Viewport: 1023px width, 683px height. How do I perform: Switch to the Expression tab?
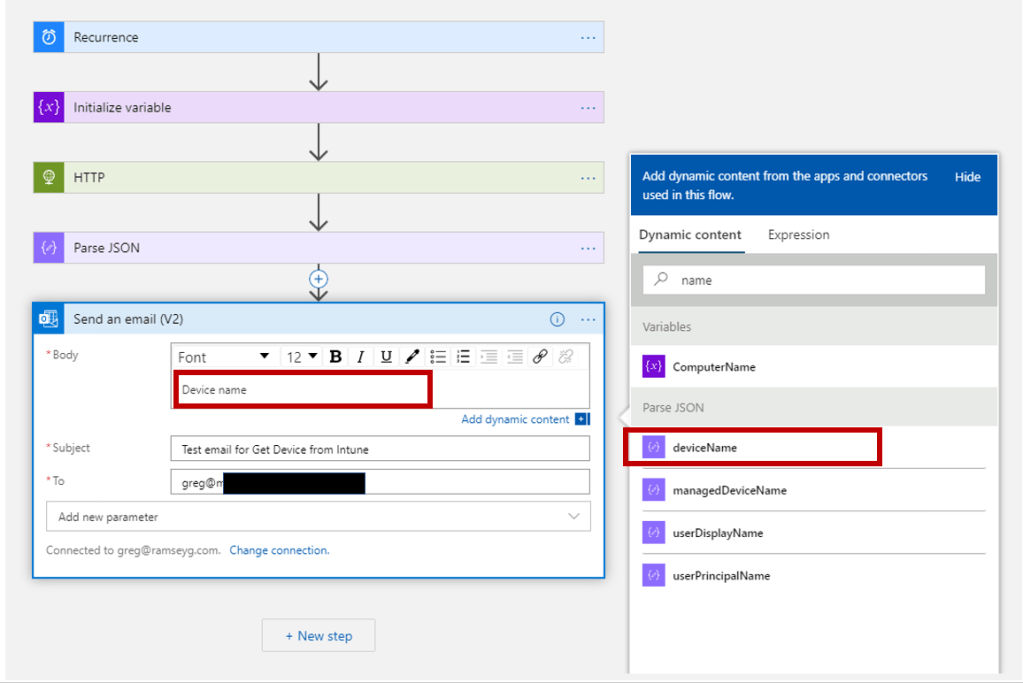798,235
